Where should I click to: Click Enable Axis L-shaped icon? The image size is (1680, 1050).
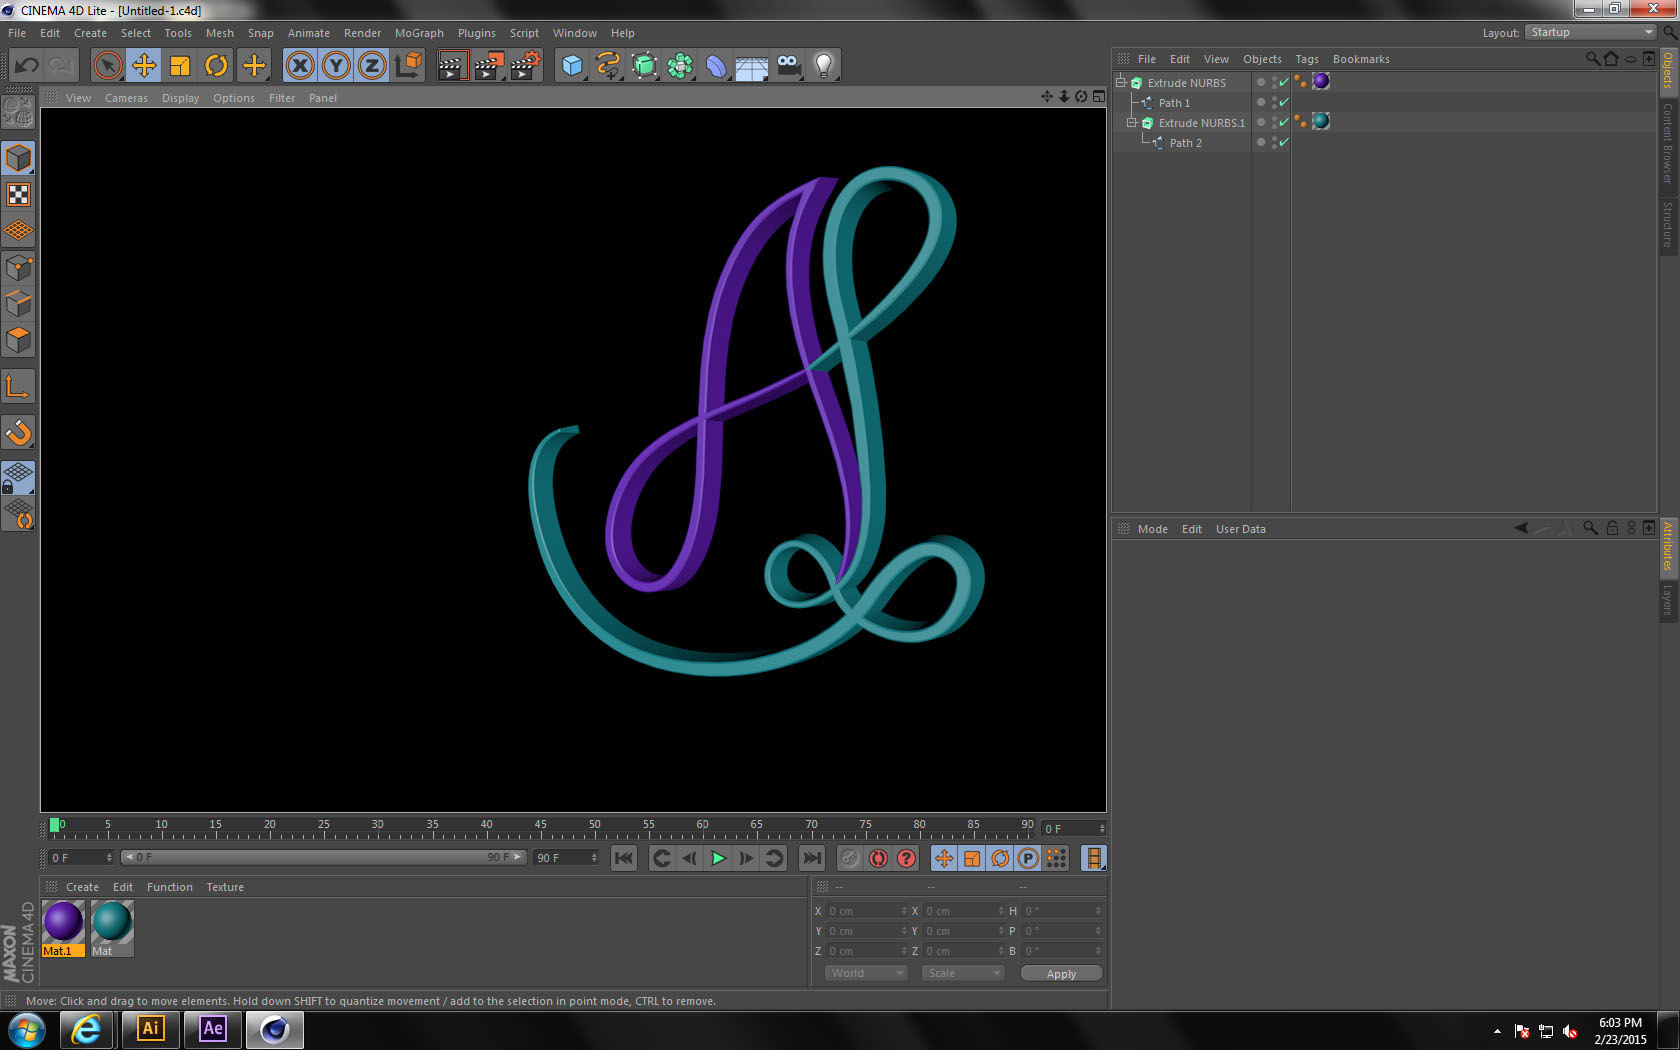pyautogui.click(x=18, y=386)
